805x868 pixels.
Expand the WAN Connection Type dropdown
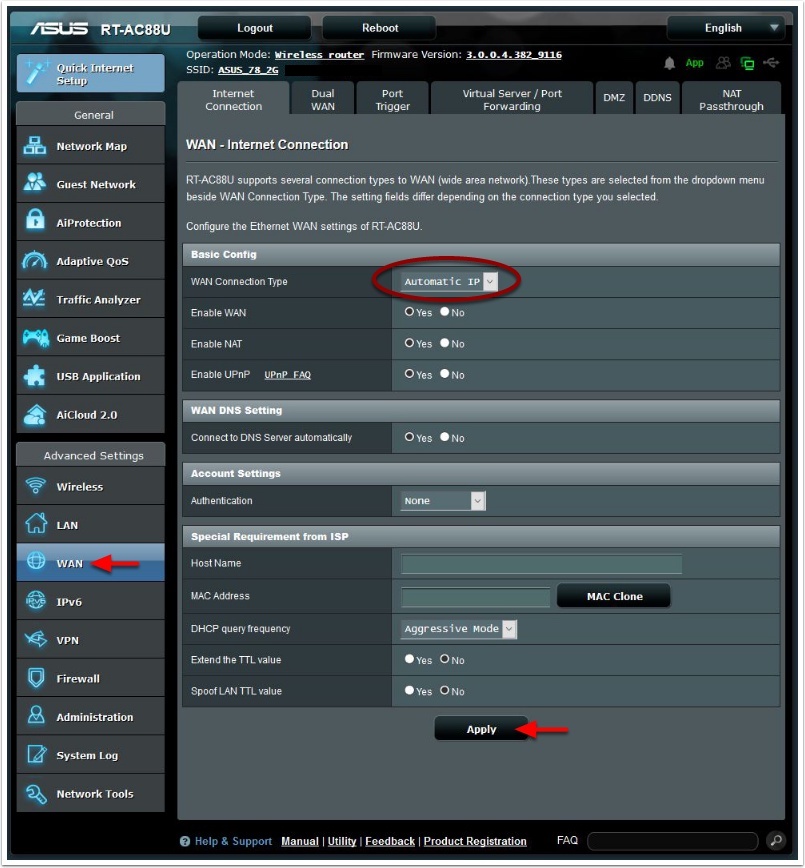449,282
